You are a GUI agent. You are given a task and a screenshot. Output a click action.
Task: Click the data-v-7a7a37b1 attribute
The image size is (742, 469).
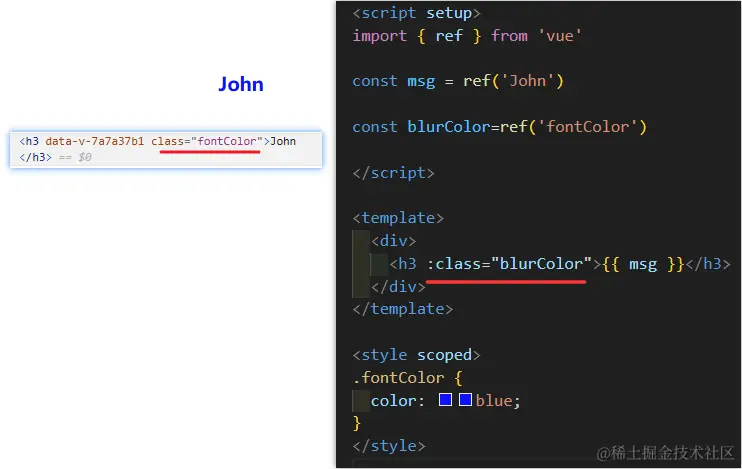95,141
